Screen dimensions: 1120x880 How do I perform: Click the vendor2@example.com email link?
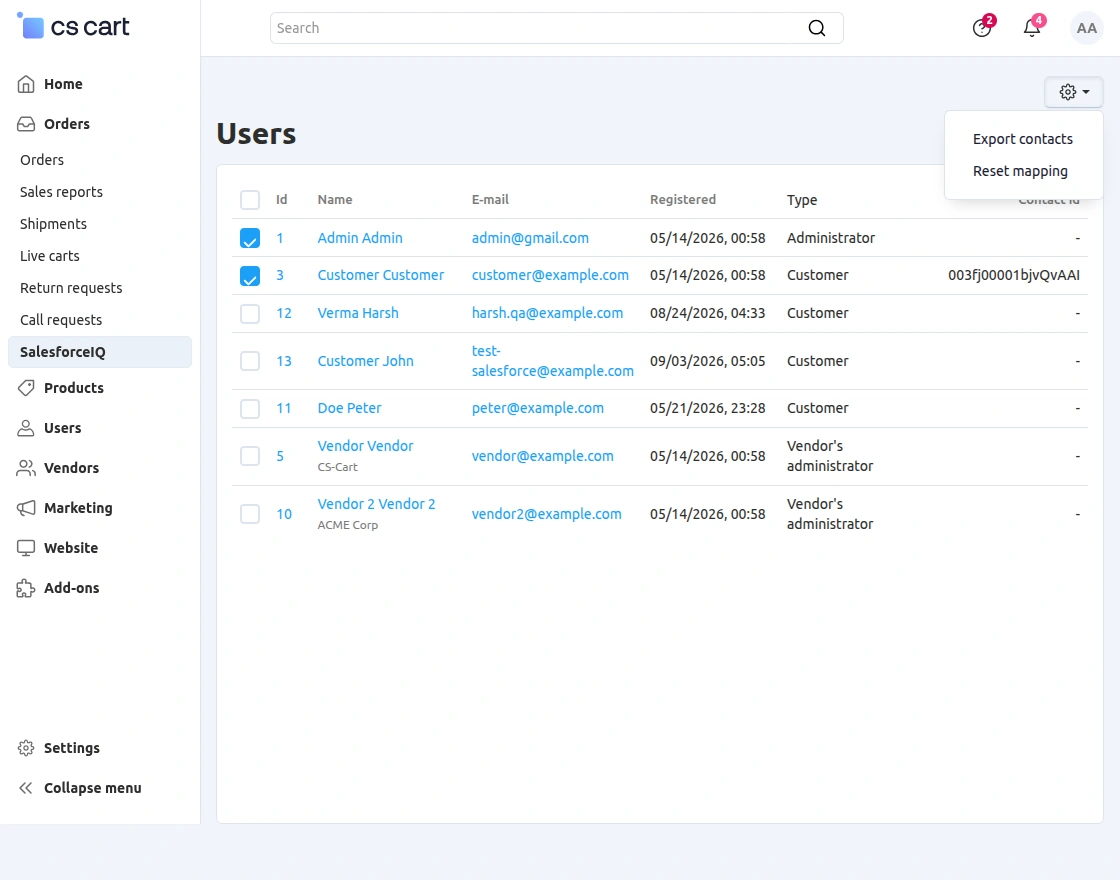(546, 514)
